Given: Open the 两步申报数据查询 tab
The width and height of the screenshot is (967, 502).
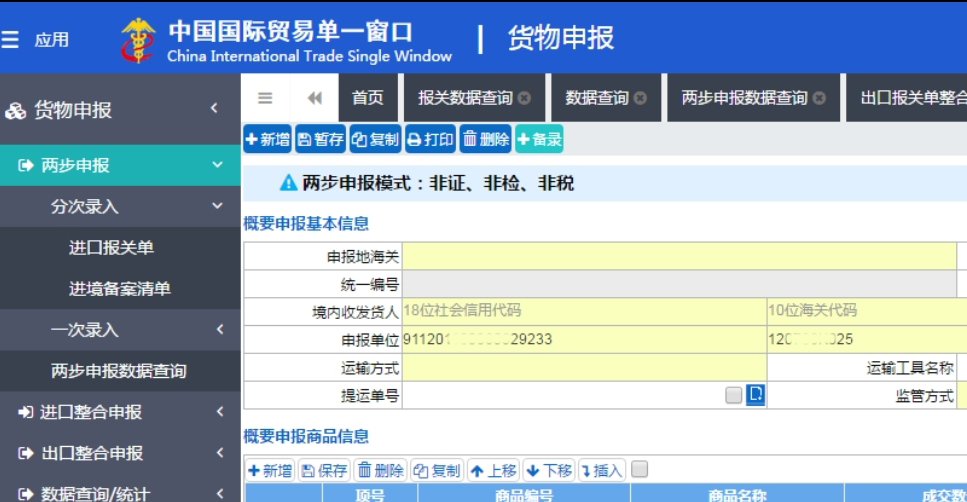Looking at the screenshot, I should pos(744,98).
